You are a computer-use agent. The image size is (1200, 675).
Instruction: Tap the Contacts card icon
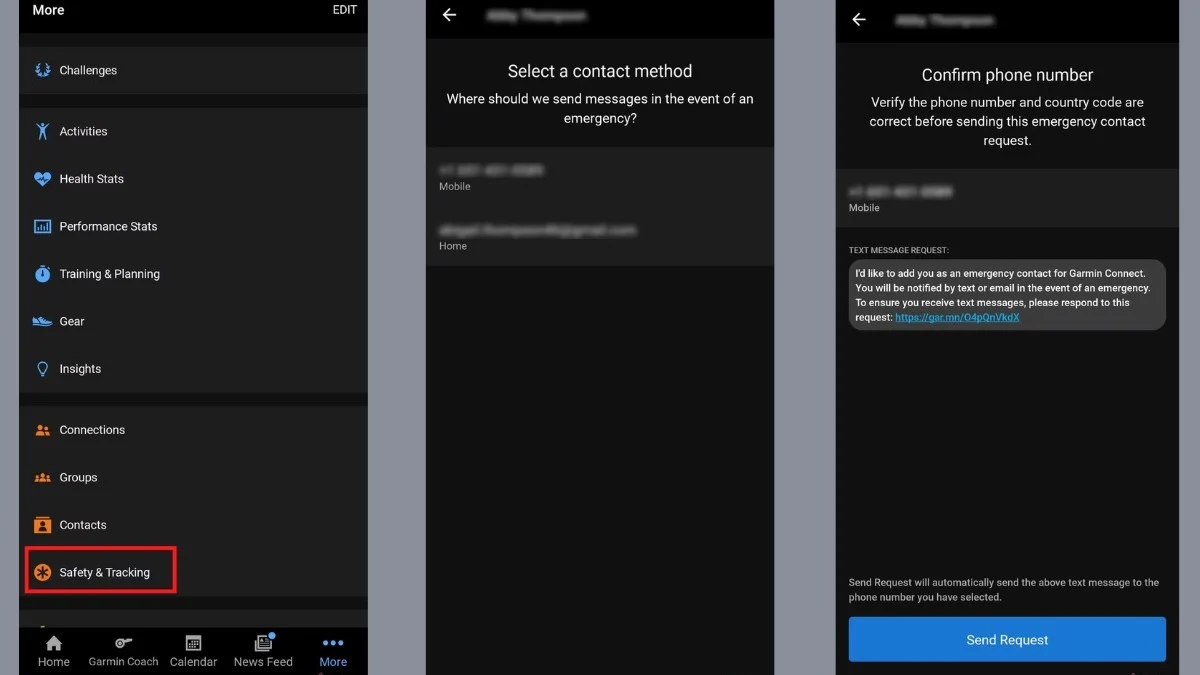click(x=42, y=525)
